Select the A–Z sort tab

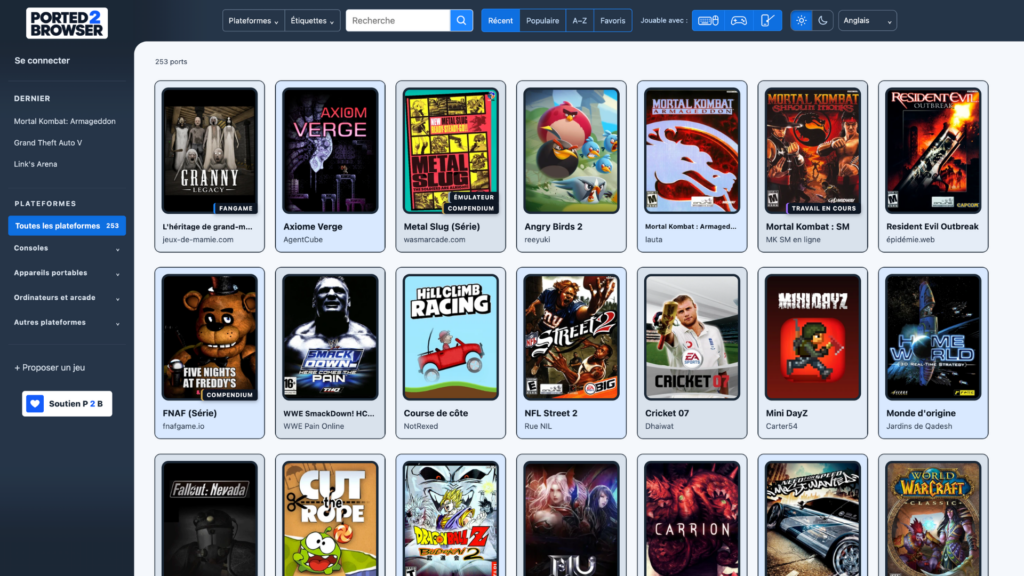click(x=579, y=20)
